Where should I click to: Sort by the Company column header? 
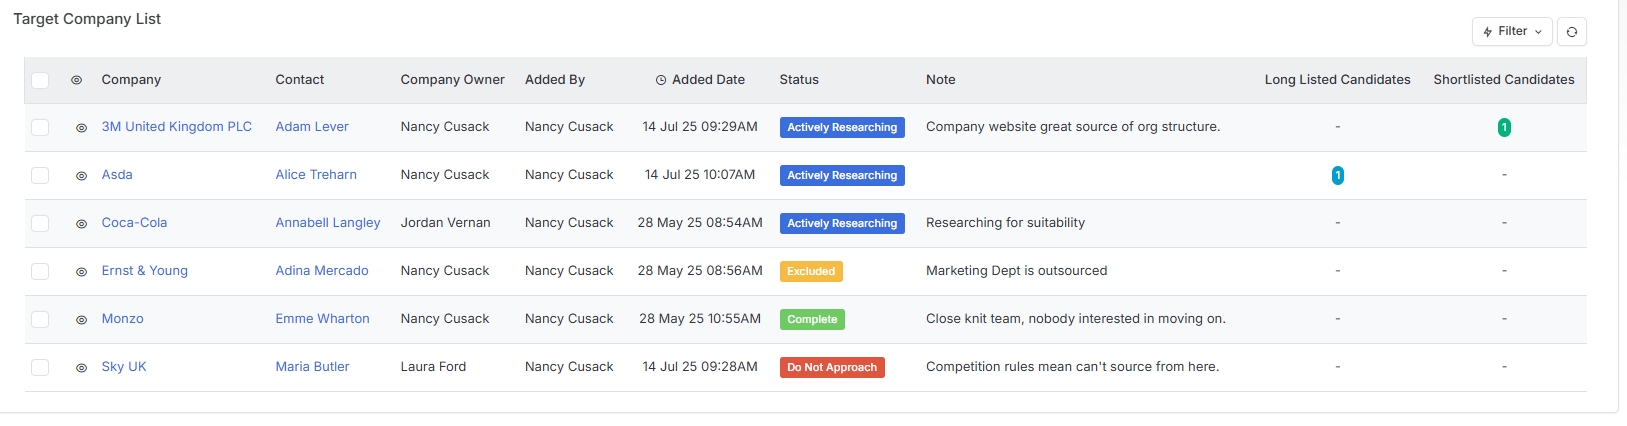tap(131, 80)
